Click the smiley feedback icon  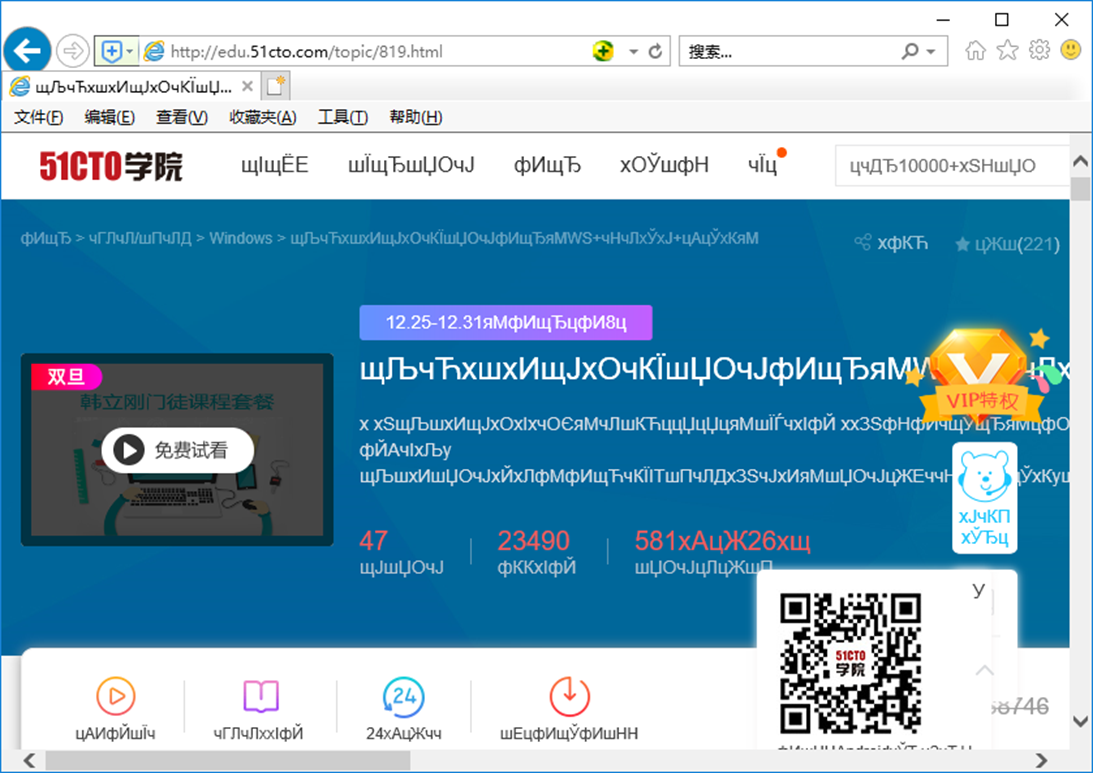1071,50
